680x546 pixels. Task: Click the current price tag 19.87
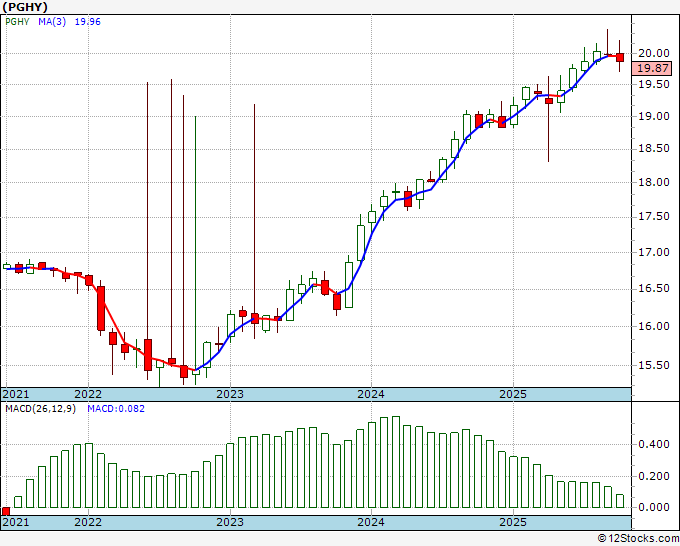click(x=653, y=68)
